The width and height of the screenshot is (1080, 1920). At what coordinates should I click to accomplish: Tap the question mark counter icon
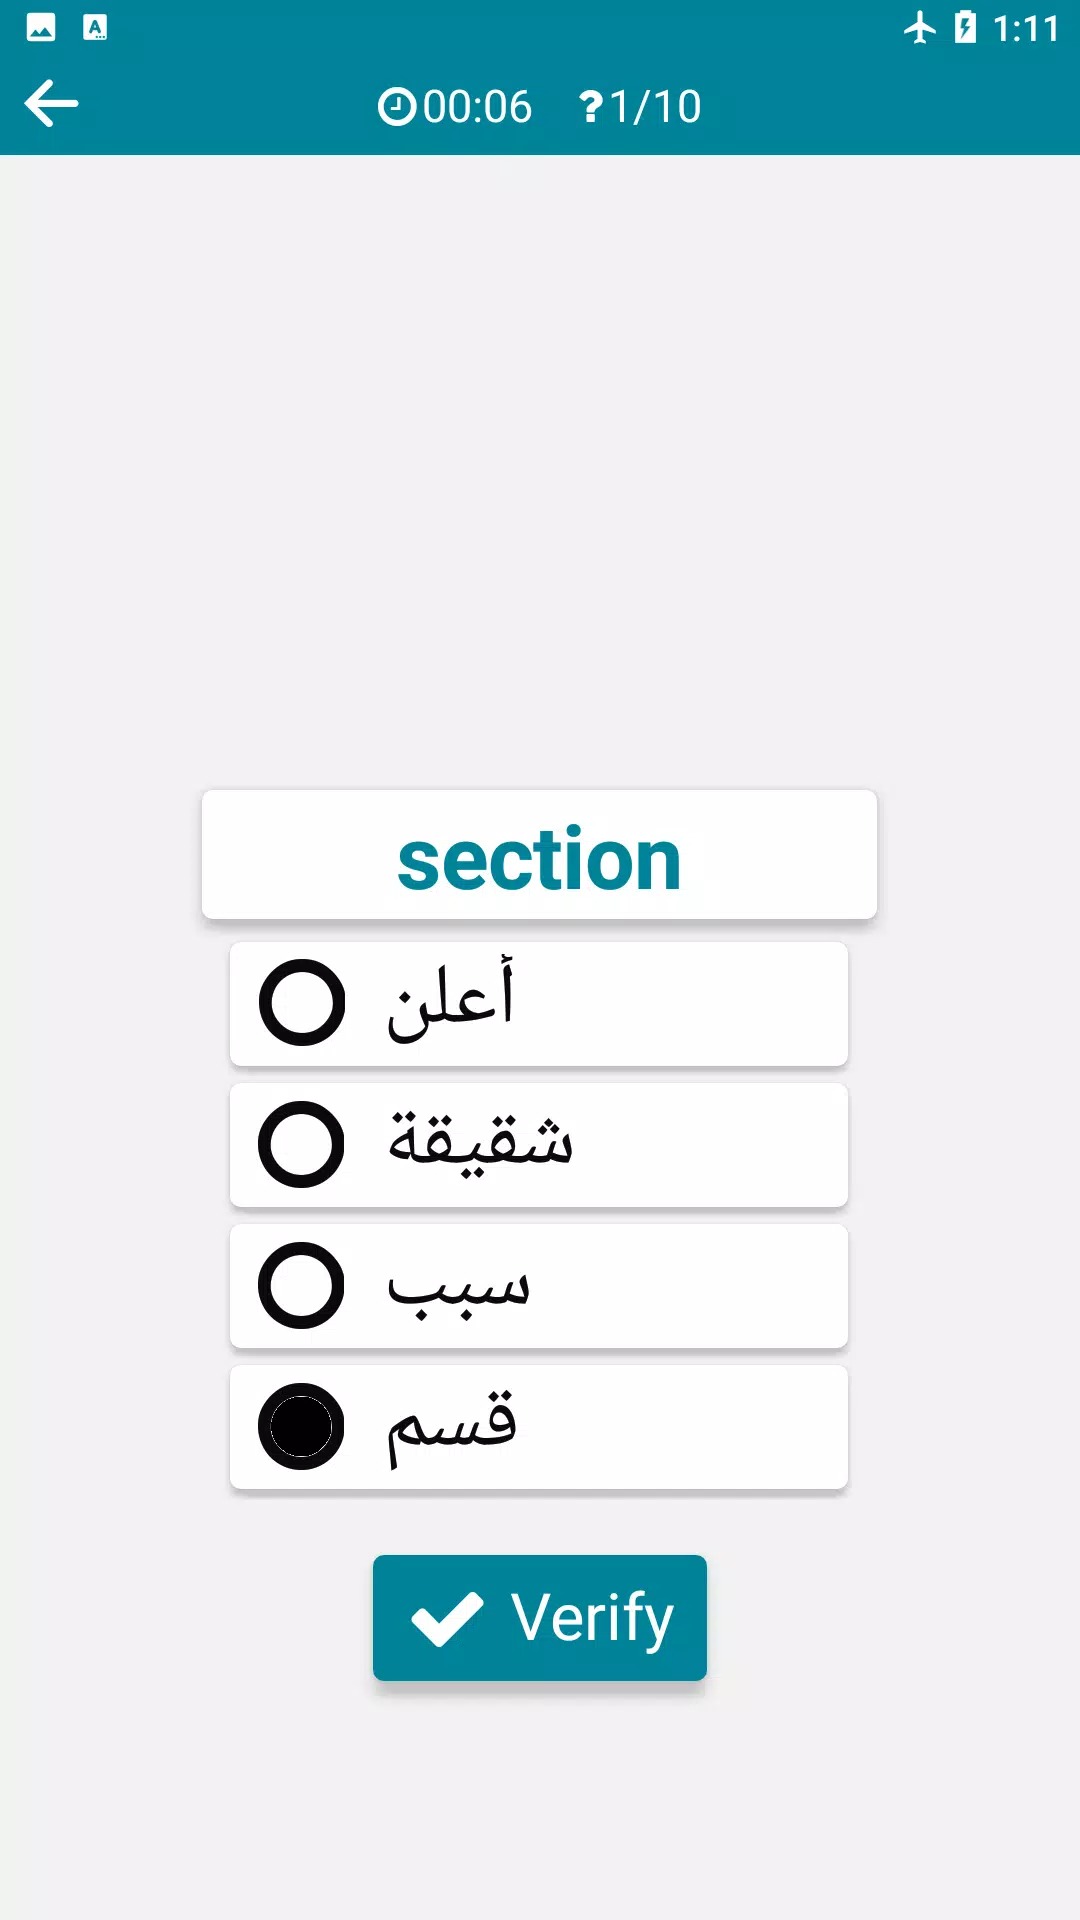(591, 107)
